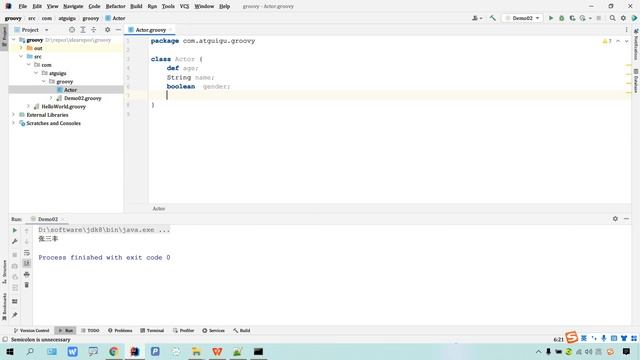Select HelloWorld.groovy in the project tree
The height and width of the screenshot is (360, 640).
(x=63, y=107)
